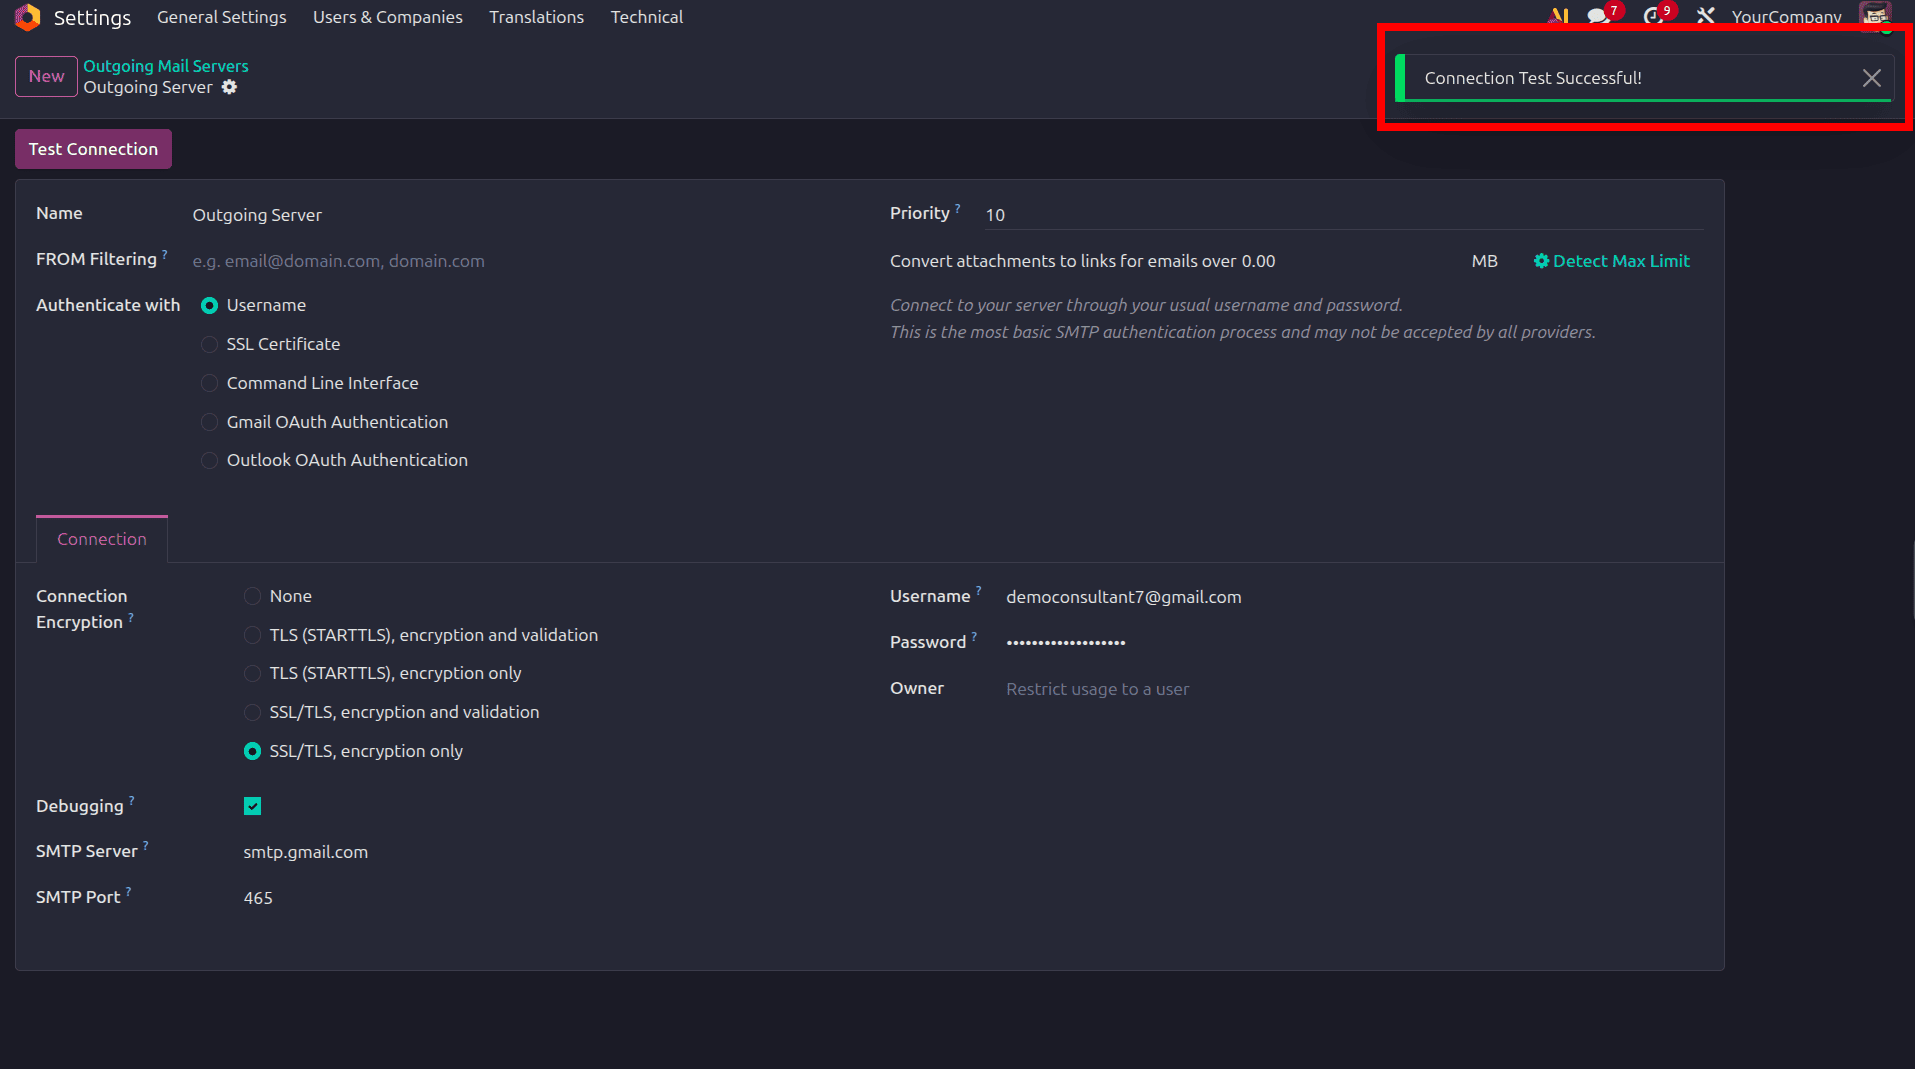The height and width of the screenshot is (1069, 1915).
Task: Open the Activities clock icon with badge 9
Action: tap(1653, 16)
